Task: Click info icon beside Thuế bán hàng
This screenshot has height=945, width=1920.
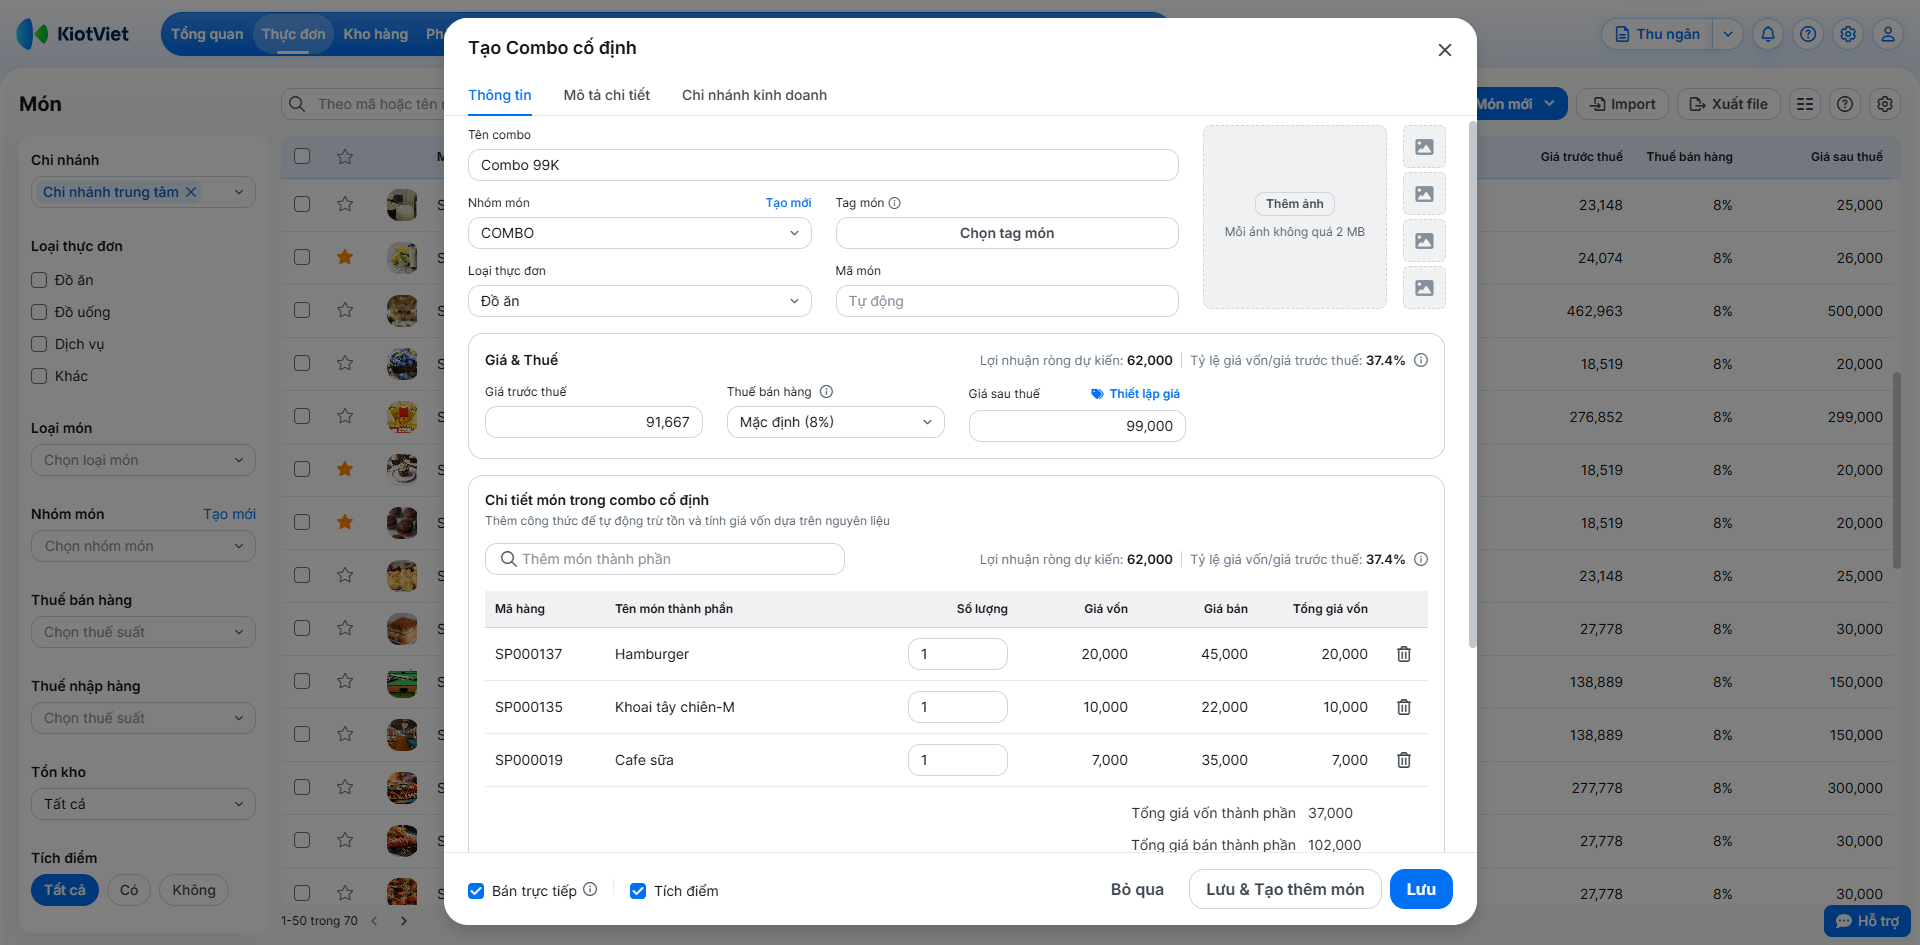Action: [x=826, y=392]
